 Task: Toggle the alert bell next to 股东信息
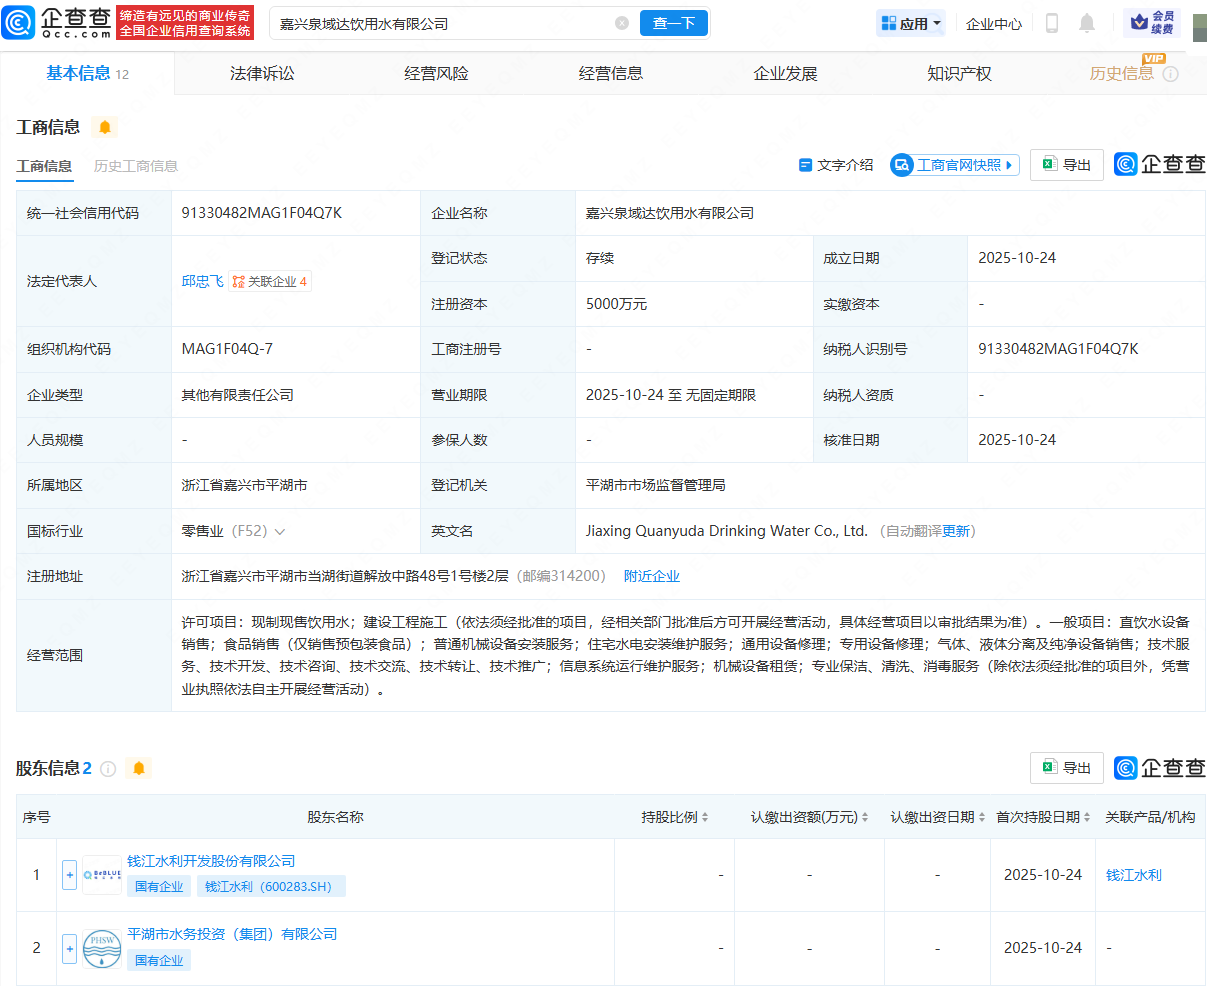pos(139,769)
